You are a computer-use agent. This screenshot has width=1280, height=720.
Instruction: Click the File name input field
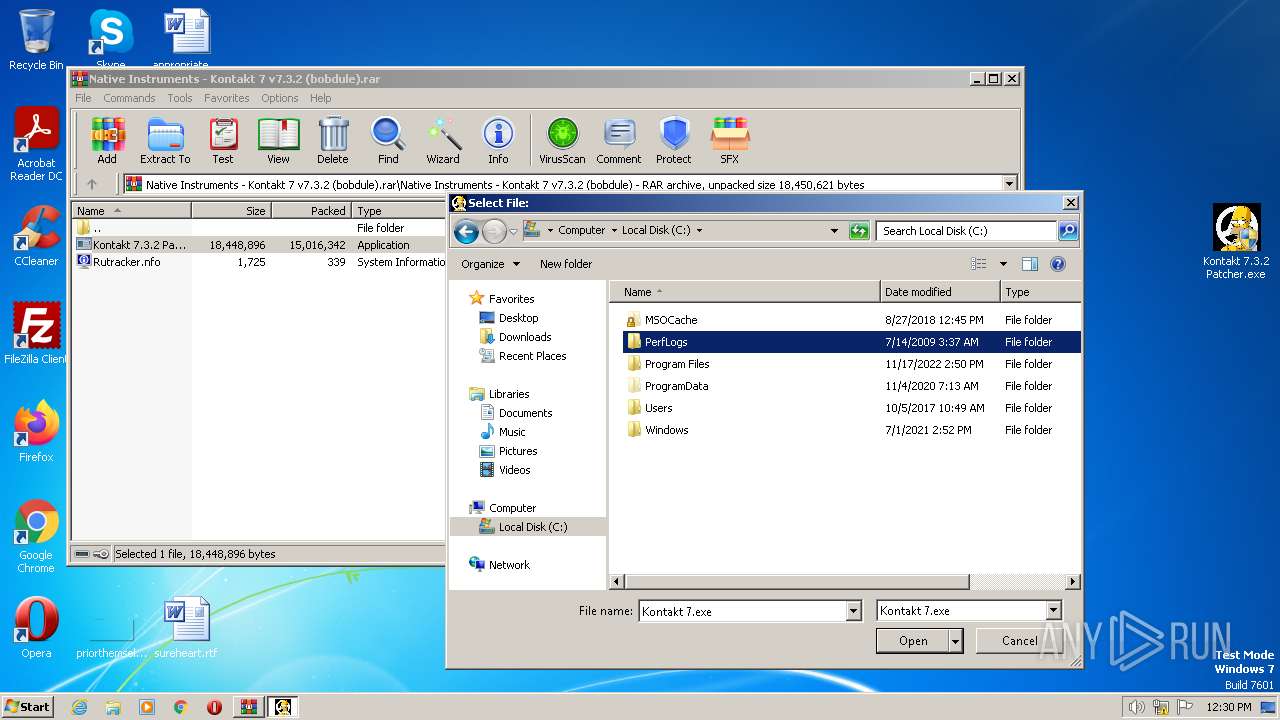point(743,611)
